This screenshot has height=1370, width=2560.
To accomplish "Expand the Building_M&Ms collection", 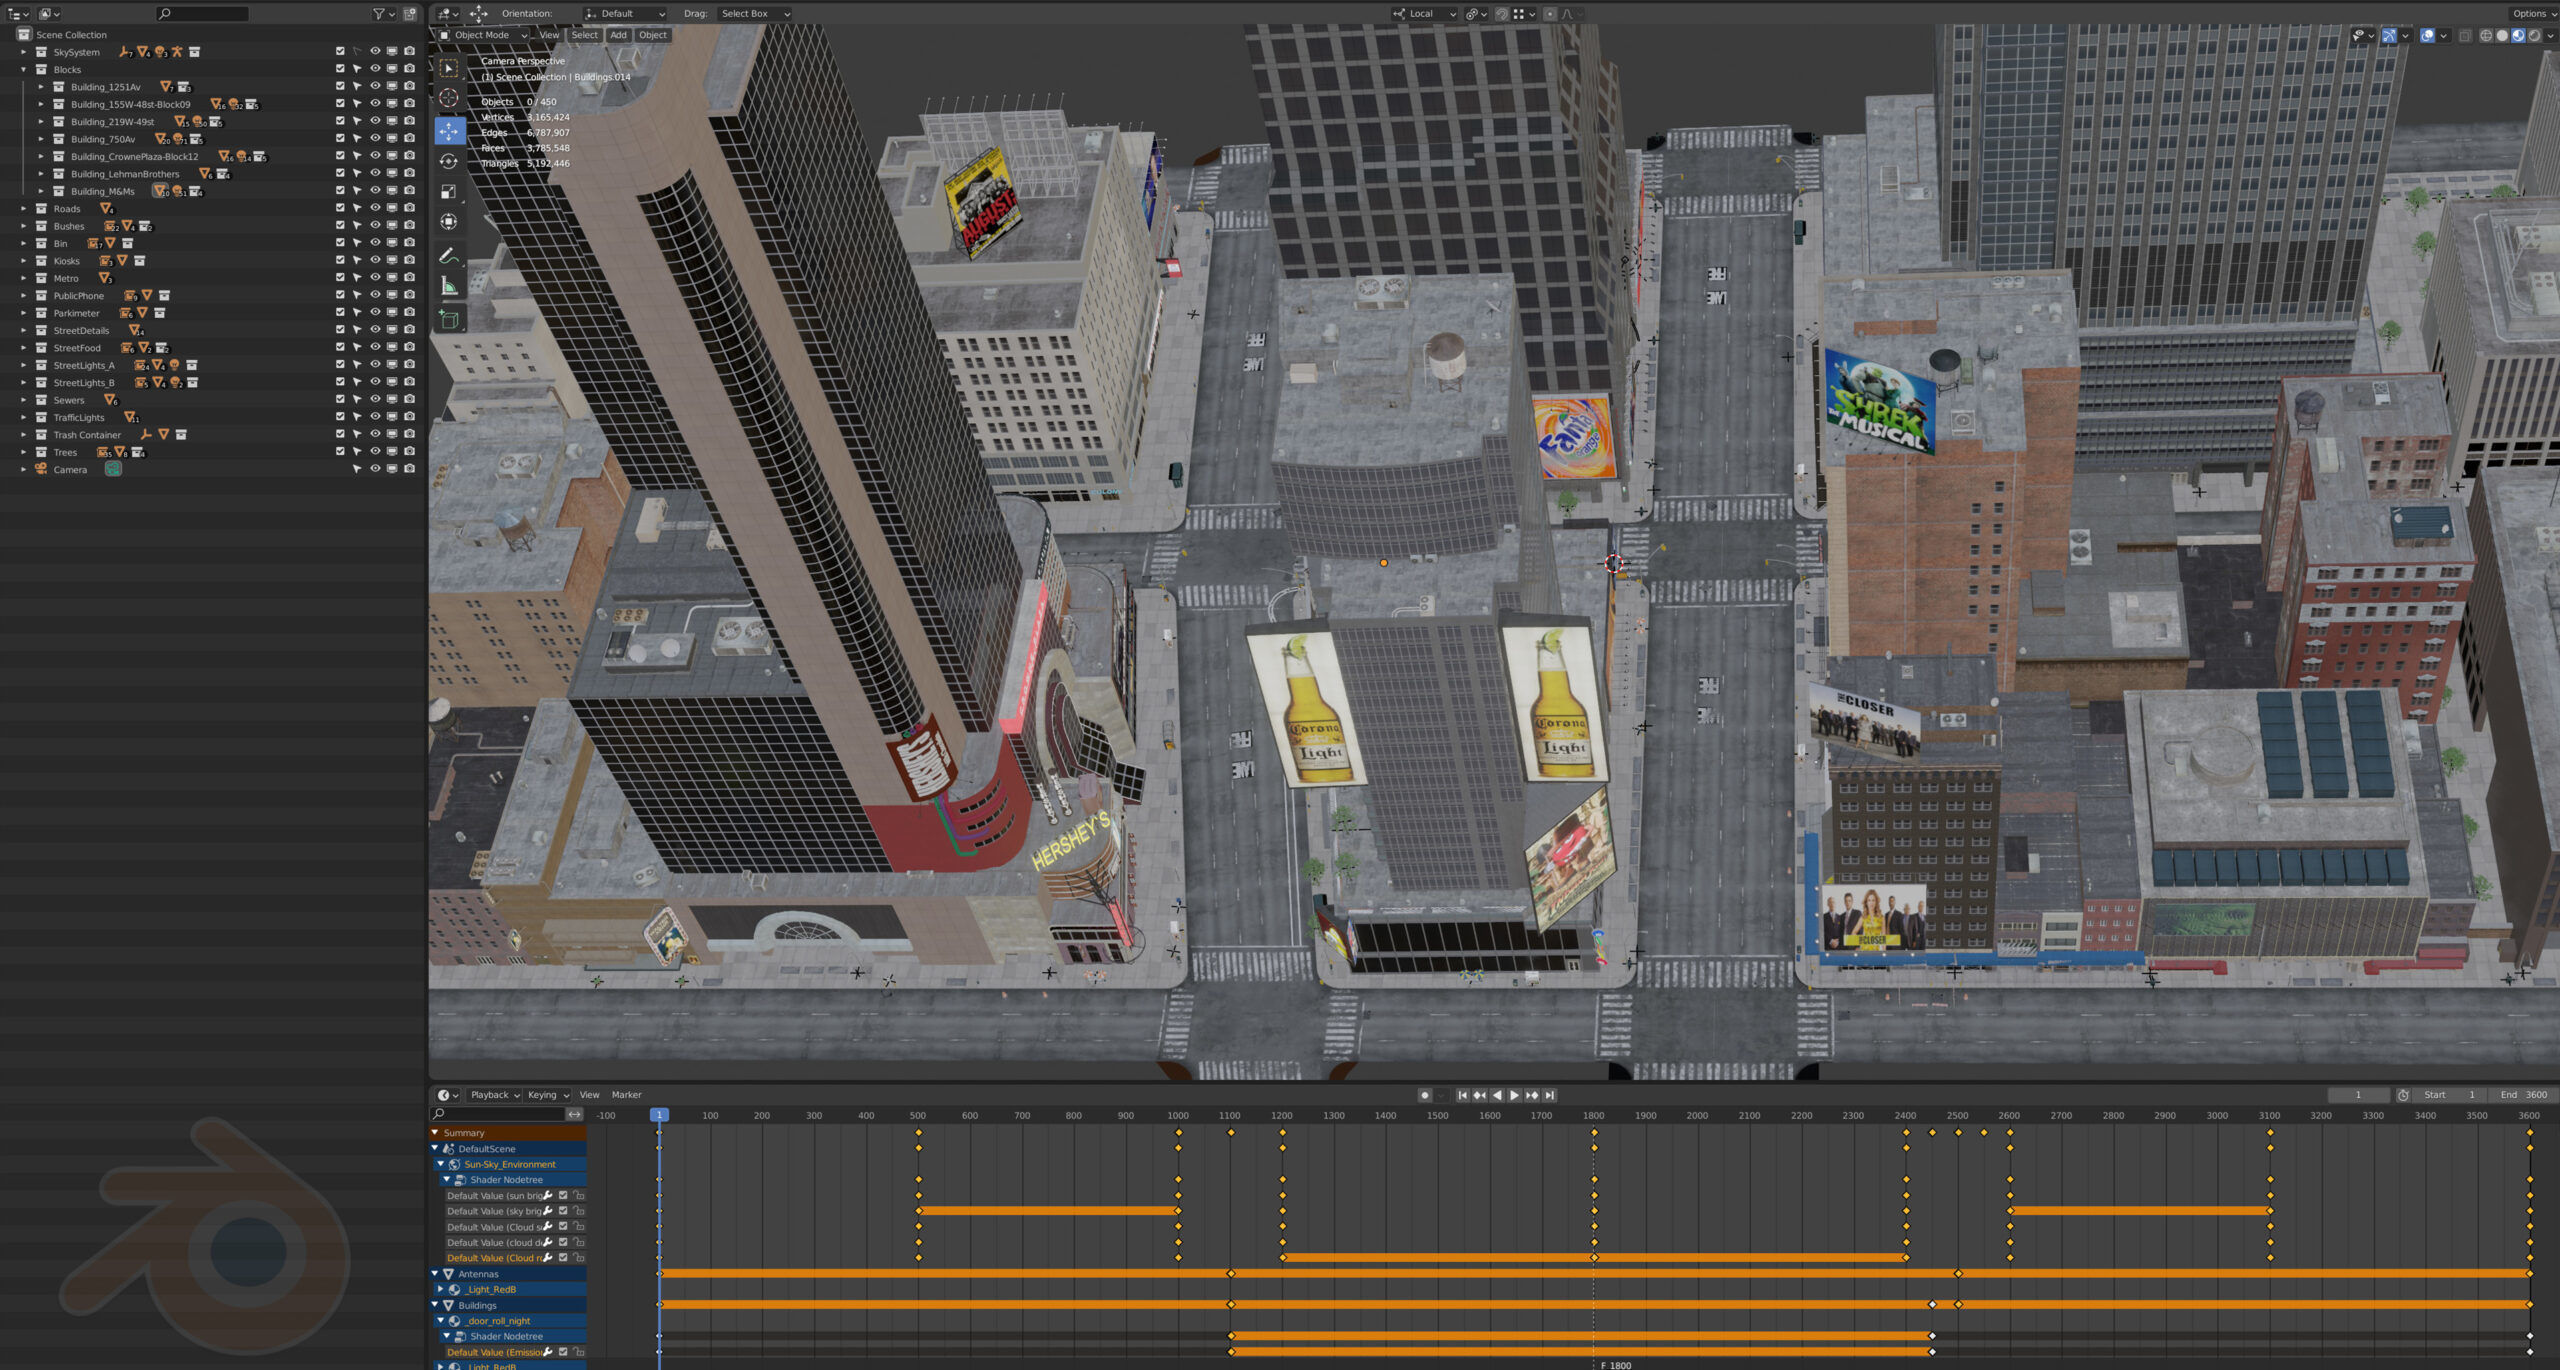I will point(41,191).
